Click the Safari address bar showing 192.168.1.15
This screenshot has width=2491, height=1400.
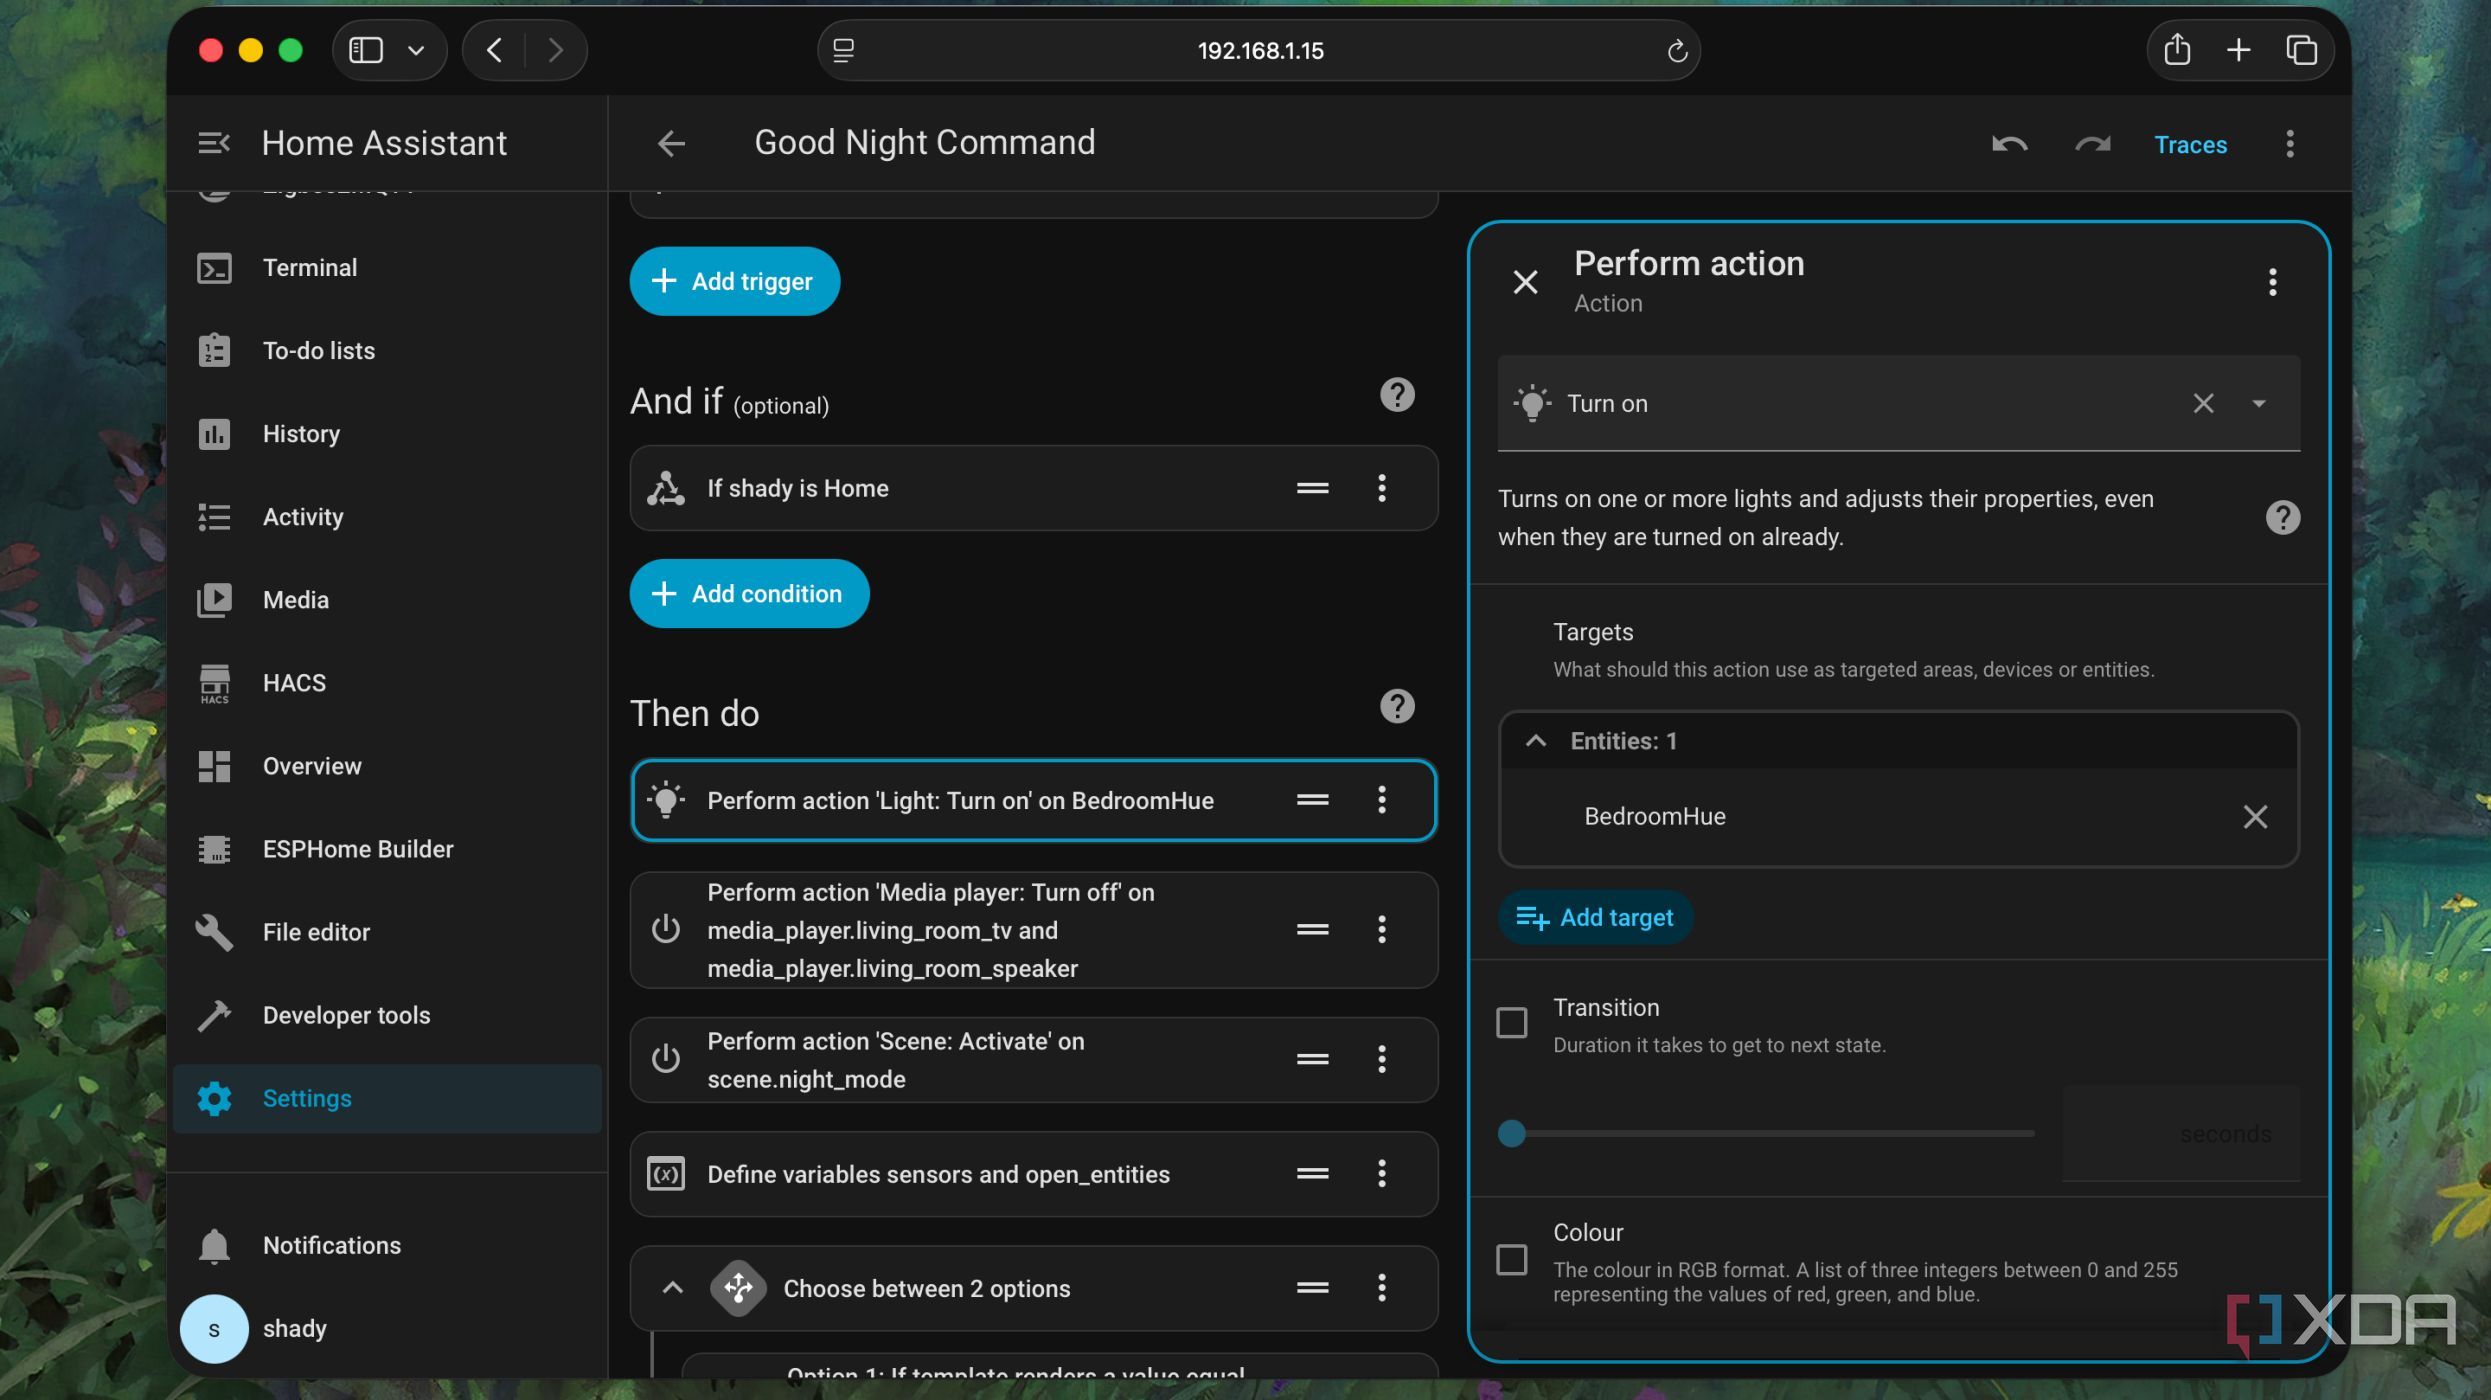click(1259, 51)
